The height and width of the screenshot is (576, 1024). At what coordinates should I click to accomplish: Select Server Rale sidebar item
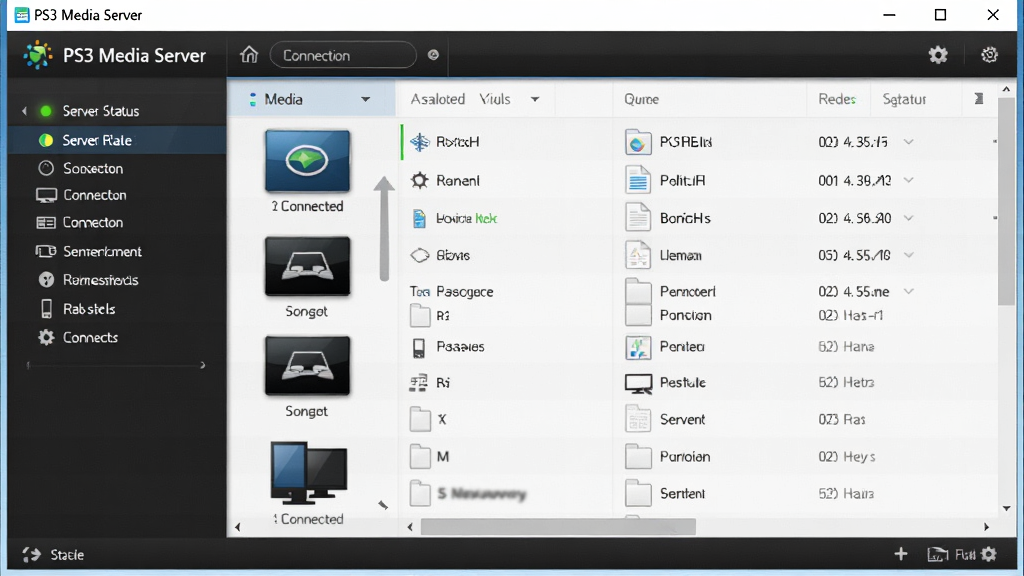pos(118,140)
